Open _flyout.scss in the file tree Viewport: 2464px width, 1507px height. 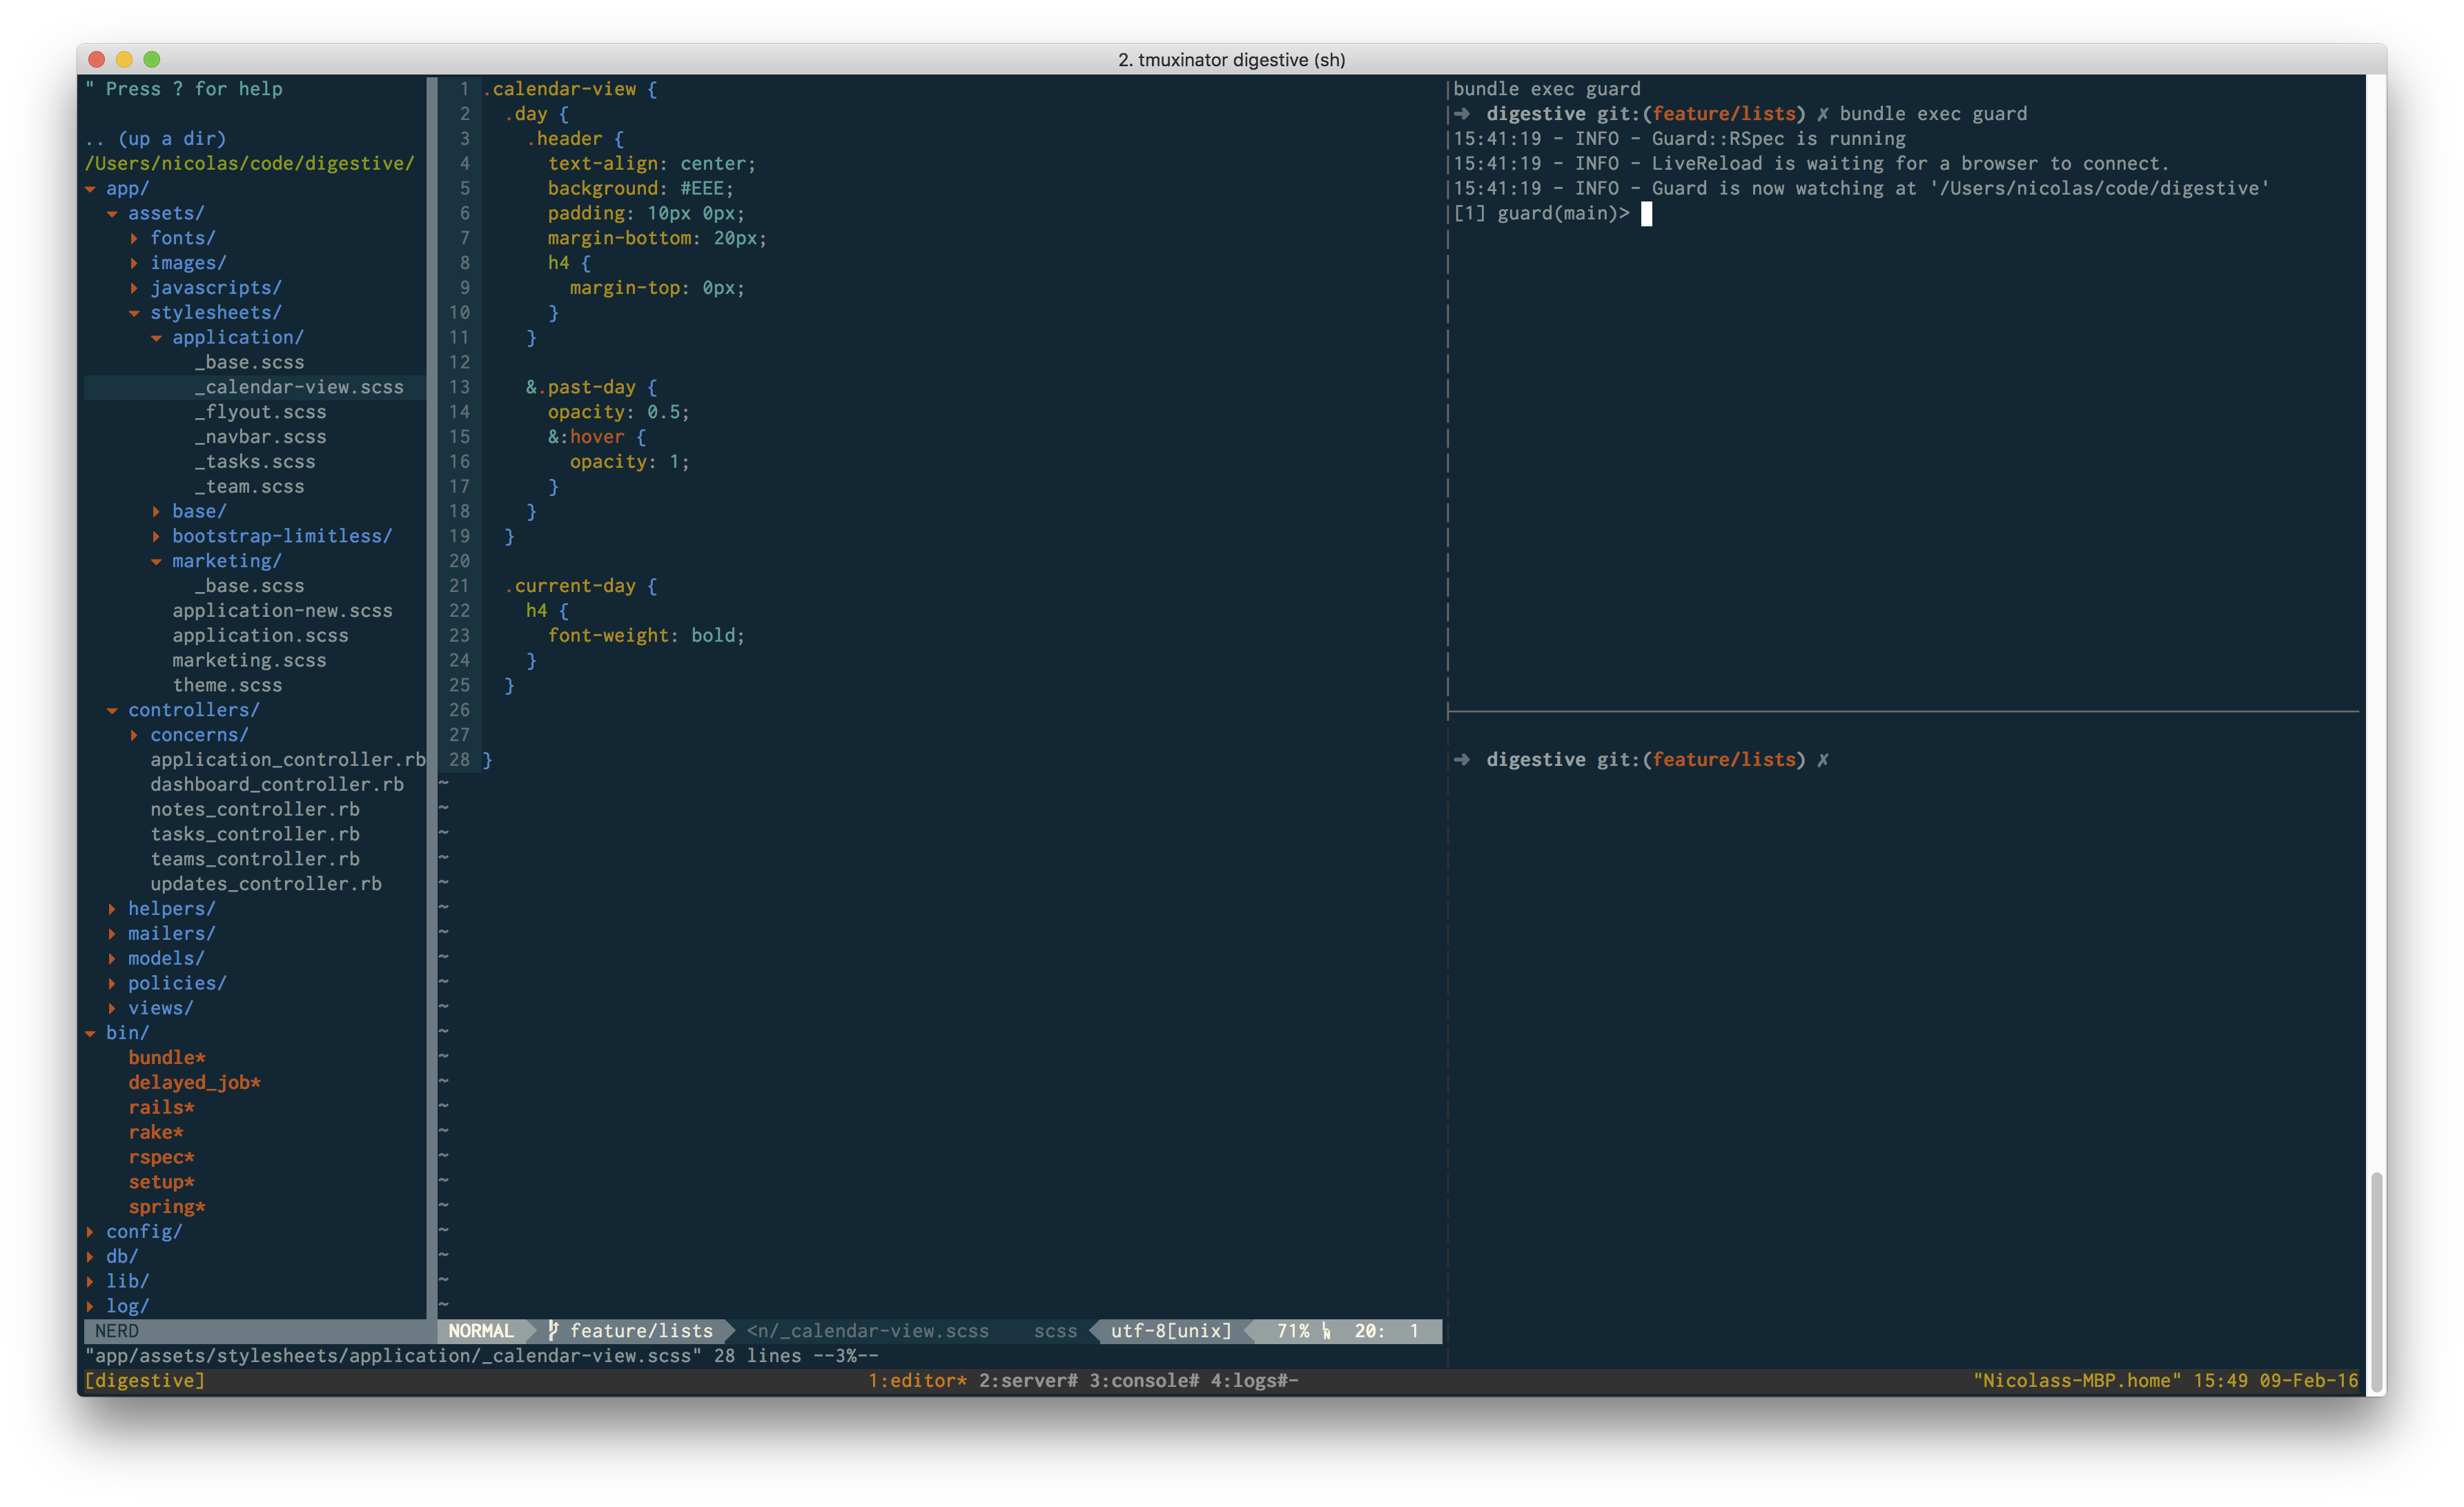260,412
